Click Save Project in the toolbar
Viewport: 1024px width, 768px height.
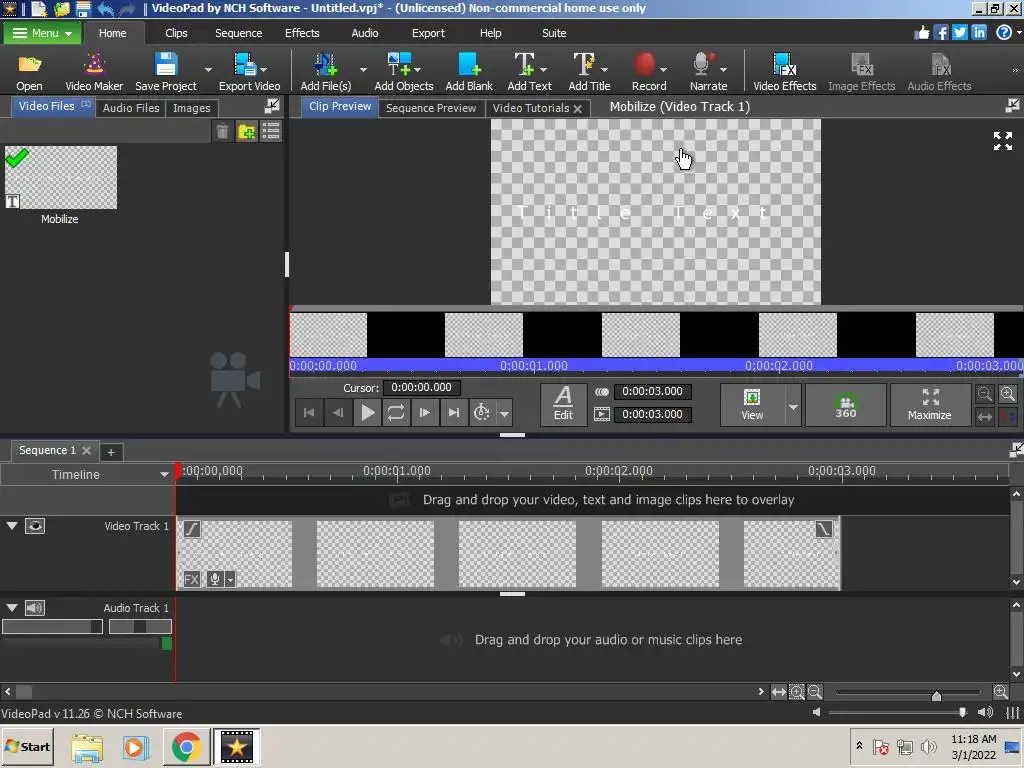coord(166,72)
